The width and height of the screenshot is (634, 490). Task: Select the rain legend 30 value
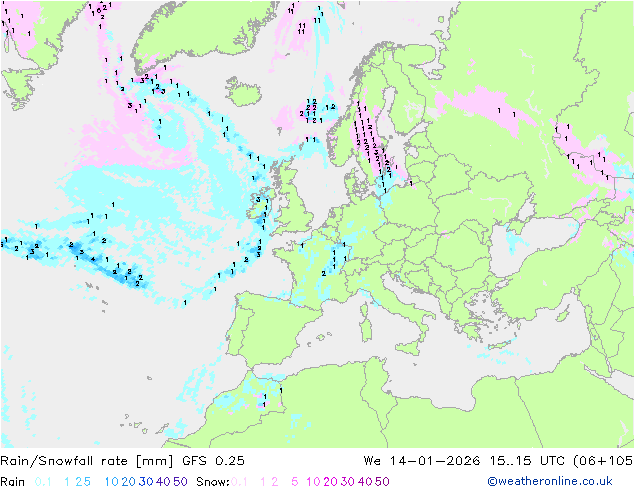[x=146, y=482]
